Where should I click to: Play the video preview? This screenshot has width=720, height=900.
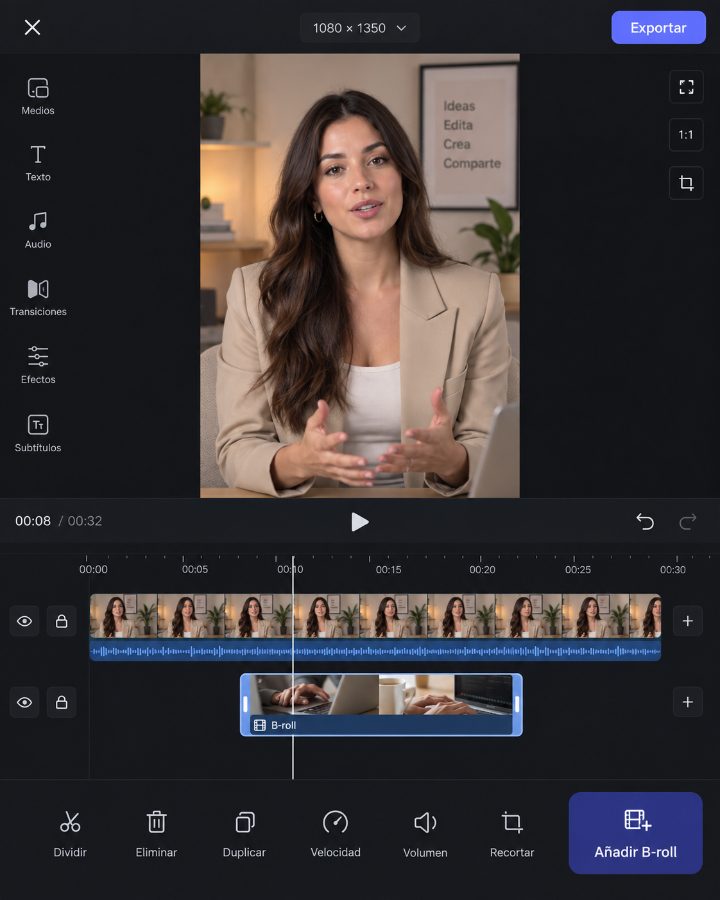pos(359,522)
